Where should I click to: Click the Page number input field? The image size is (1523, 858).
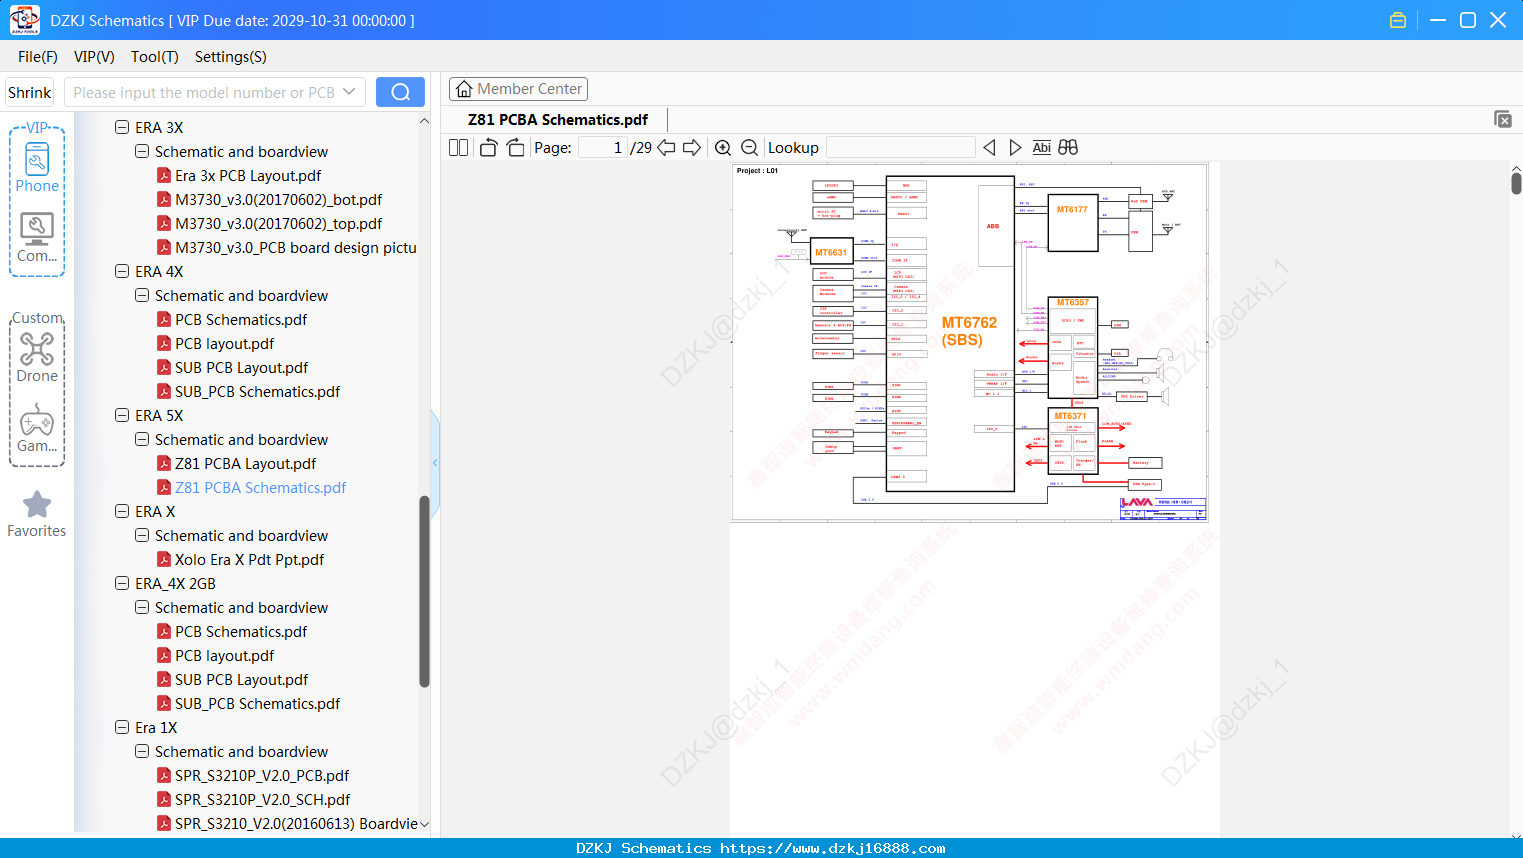603,148
